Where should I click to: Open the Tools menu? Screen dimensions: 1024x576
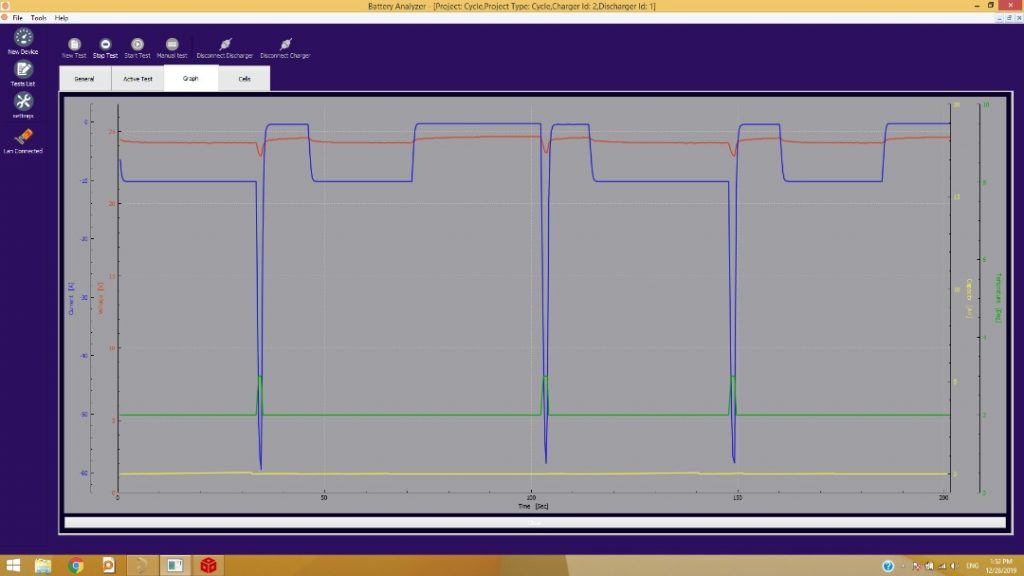pos(38,18)
